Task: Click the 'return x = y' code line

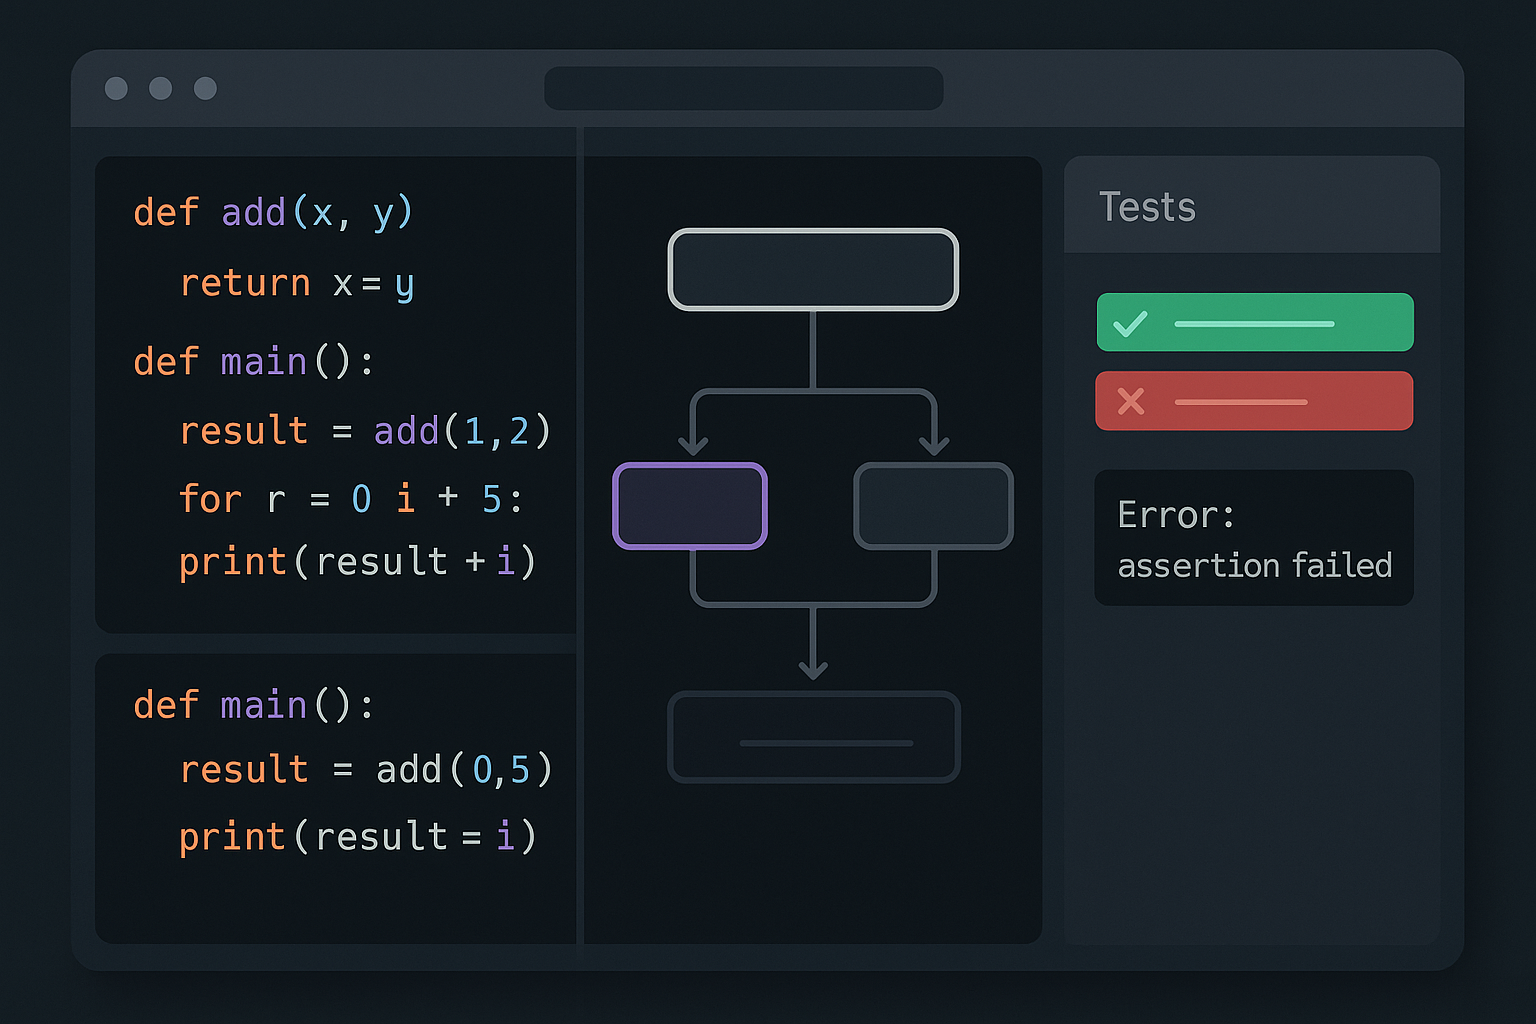Action: click(x=297, y=284)
